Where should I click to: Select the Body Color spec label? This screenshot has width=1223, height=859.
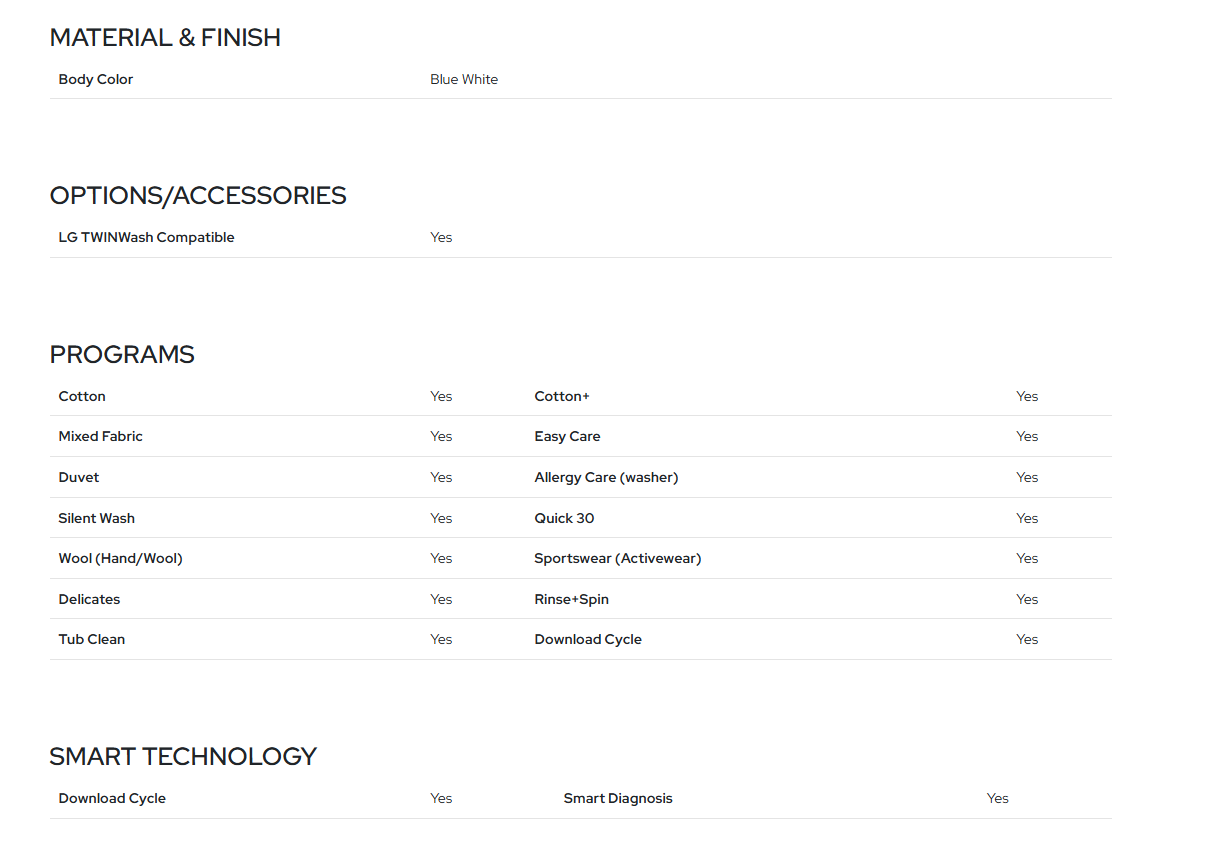pyautogui.click(x=96, y=79)
